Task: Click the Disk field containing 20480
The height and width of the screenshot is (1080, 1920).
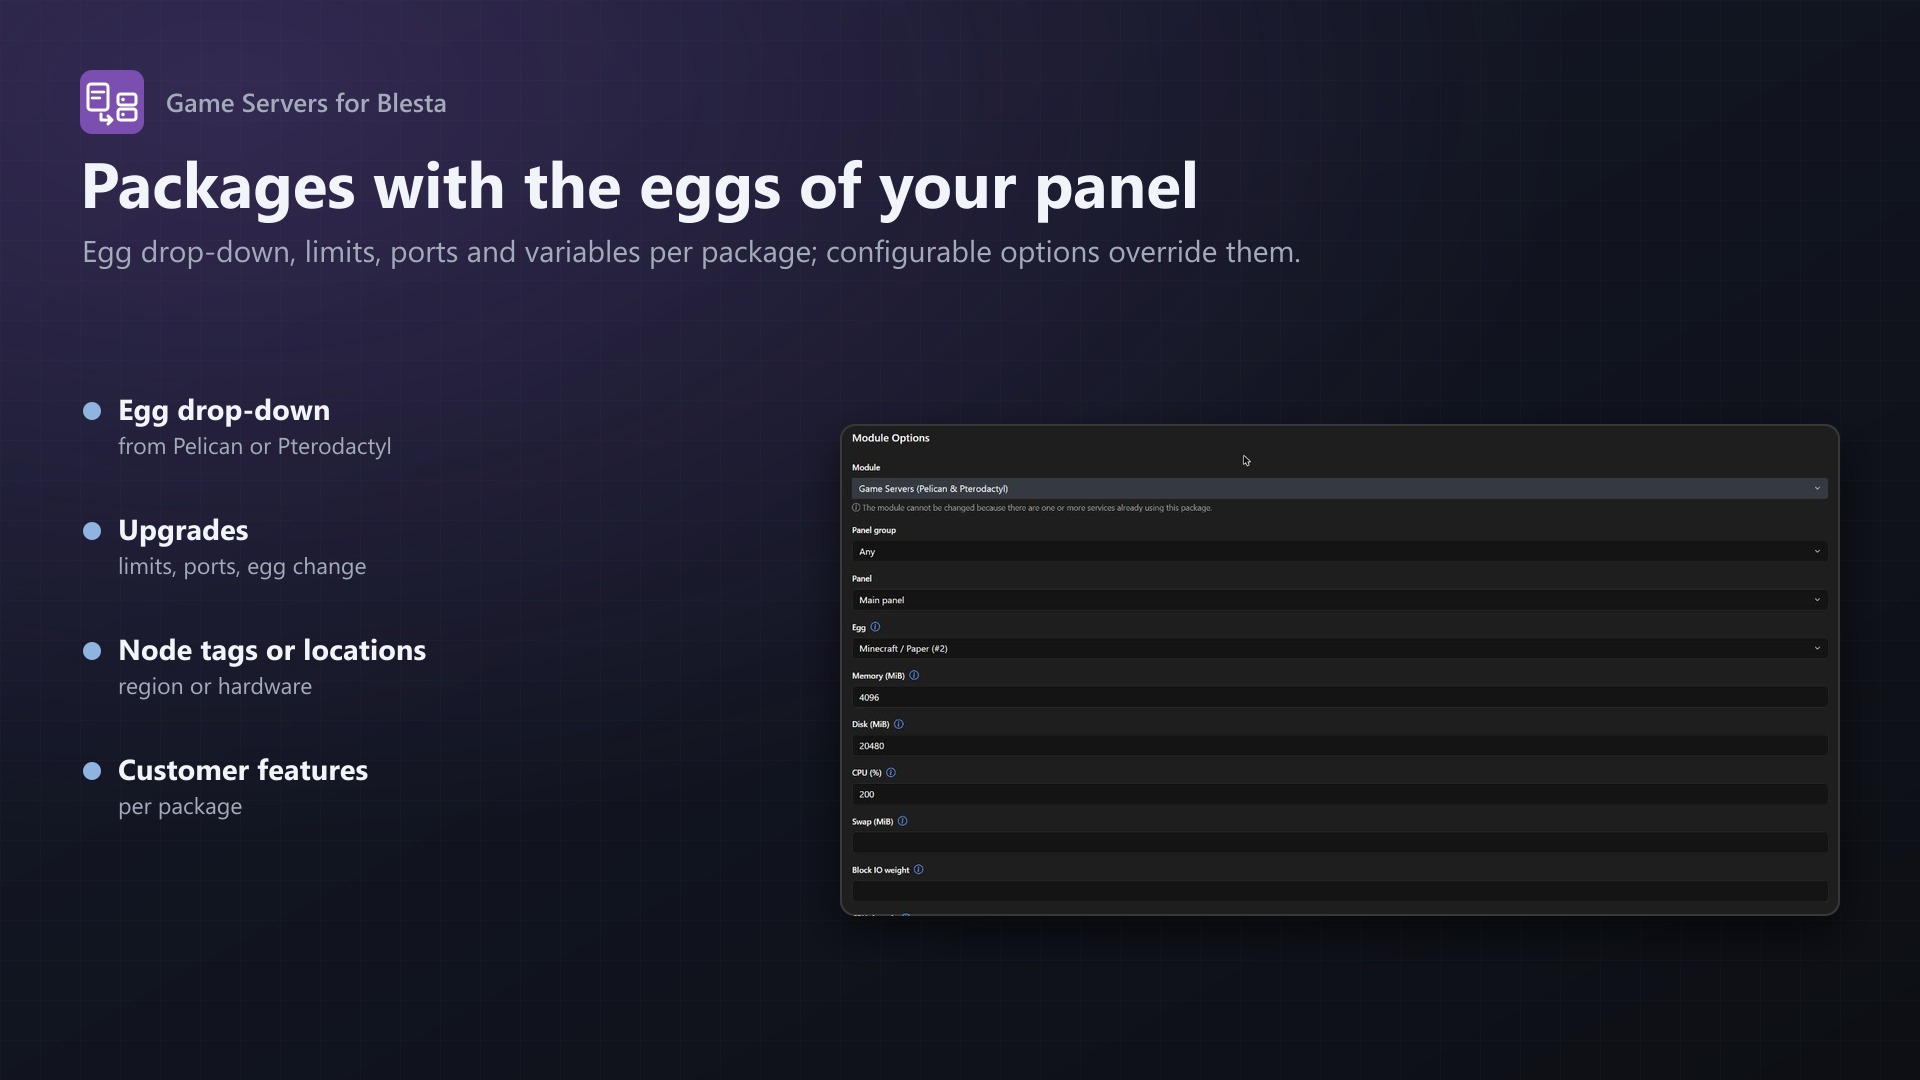Action: [x=1339, y=745]
